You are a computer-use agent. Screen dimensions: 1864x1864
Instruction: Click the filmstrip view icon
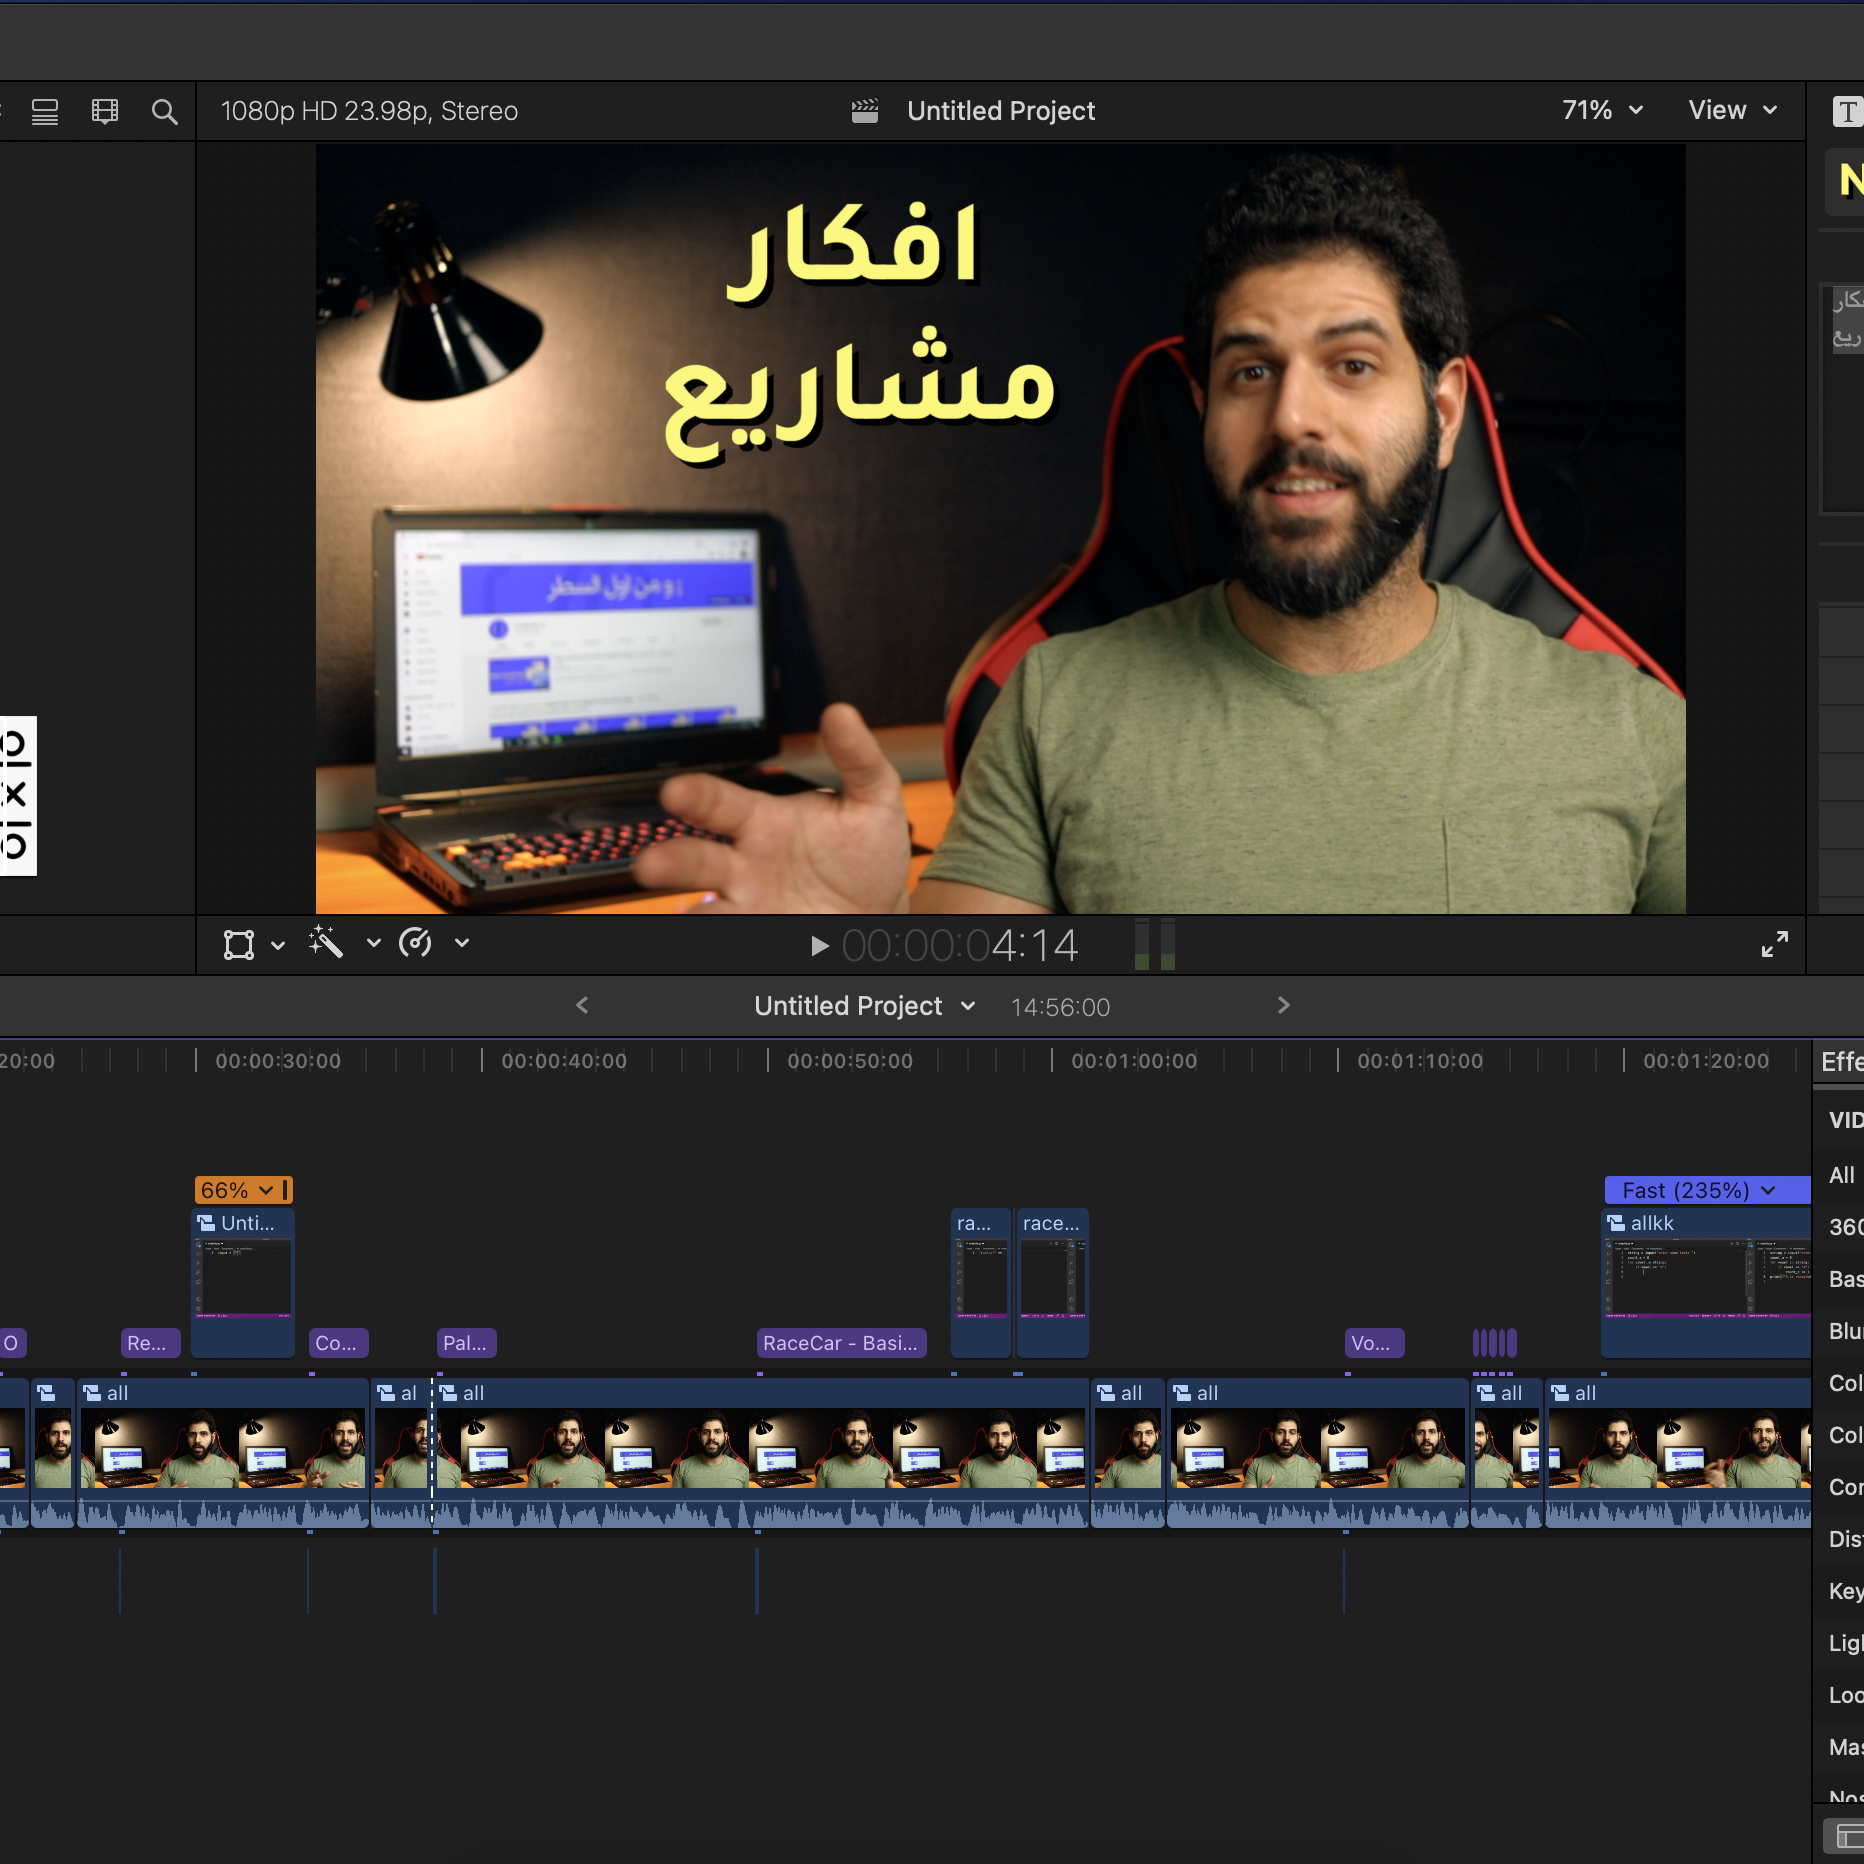(105, 111)
